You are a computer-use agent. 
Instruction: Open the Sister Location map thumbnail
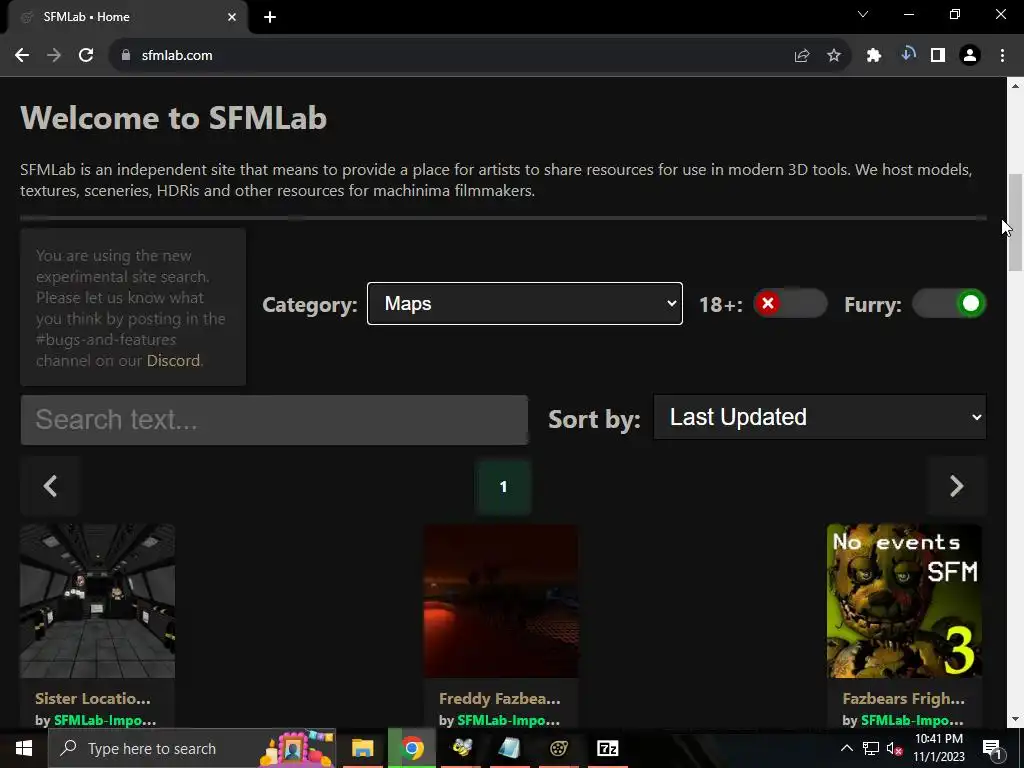pyautogui.click(x=97, y=601)
